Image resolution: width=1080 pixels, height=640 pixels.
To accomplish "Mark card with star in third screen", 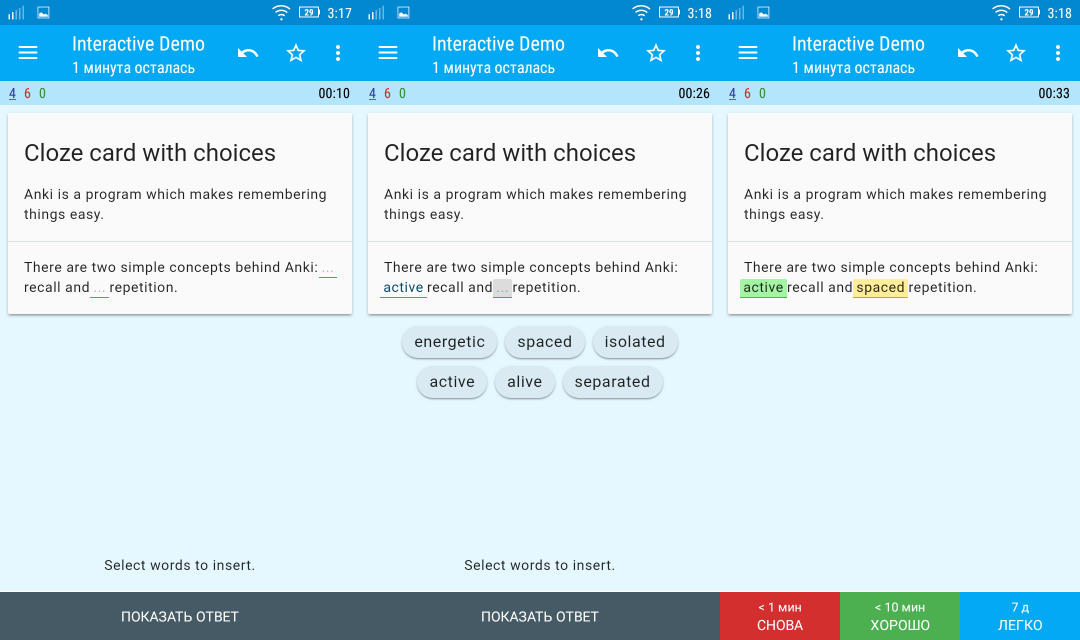I will (x=1016, y=53).
